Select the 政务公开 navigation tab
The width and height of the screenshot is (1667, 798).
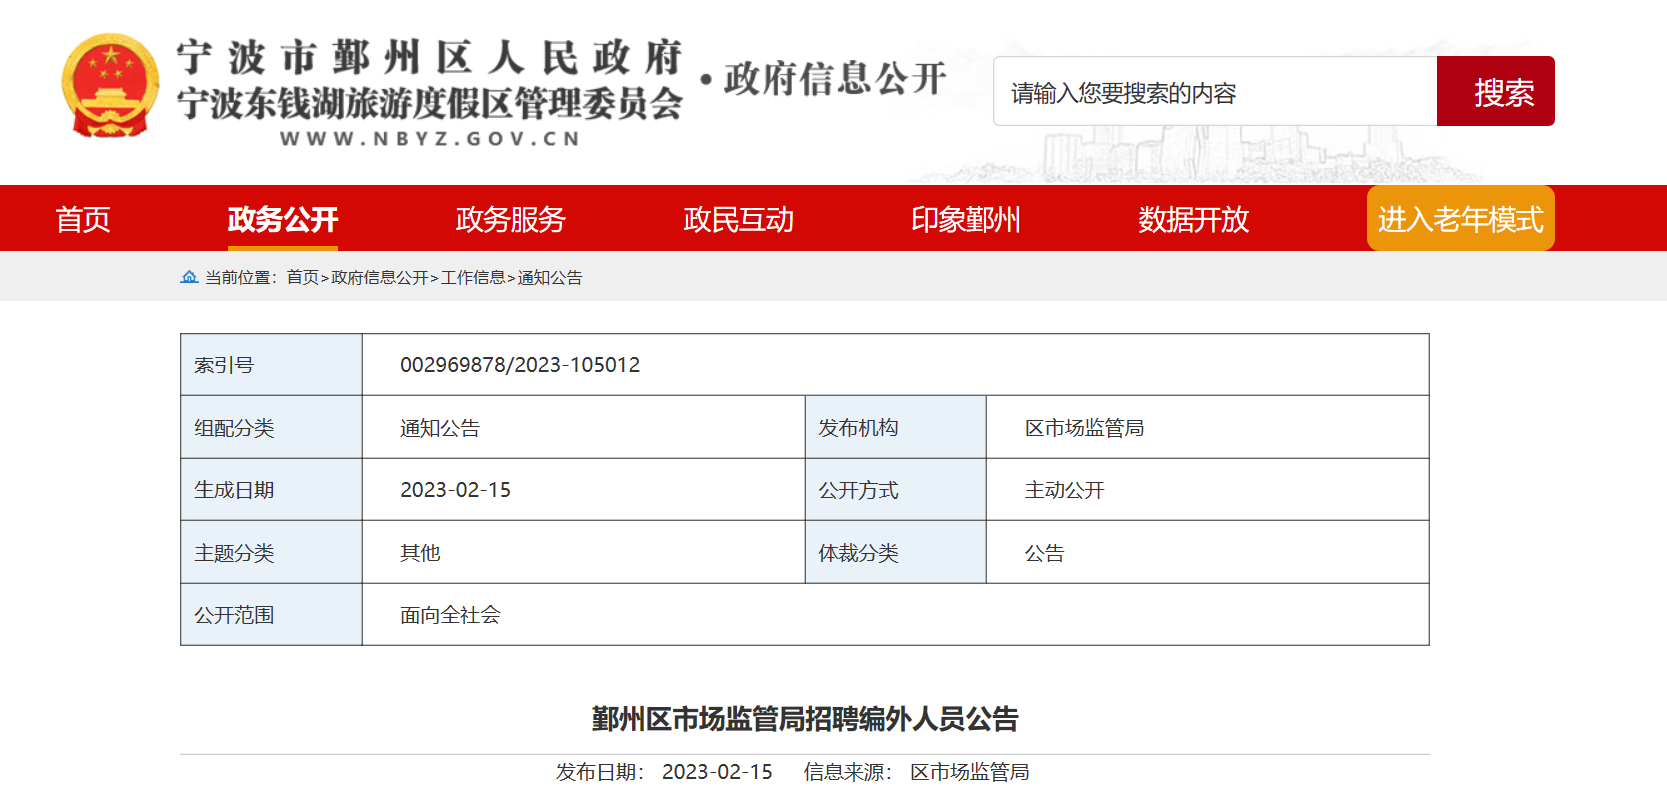tap(283, 219)
